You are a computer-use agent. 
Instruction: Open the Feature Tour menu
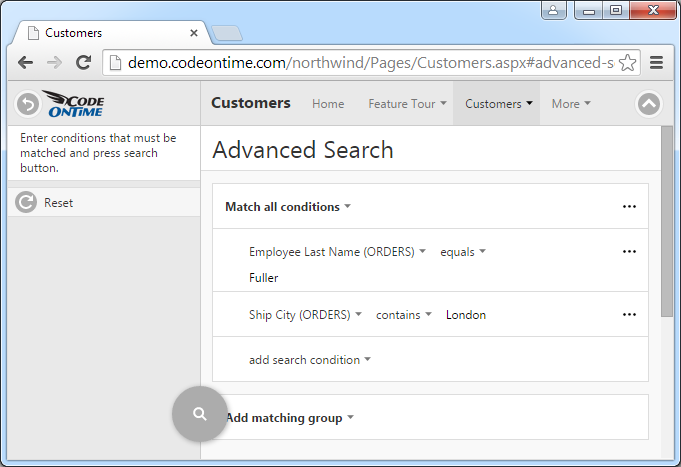pyautogui.click(x=407, y=104)
